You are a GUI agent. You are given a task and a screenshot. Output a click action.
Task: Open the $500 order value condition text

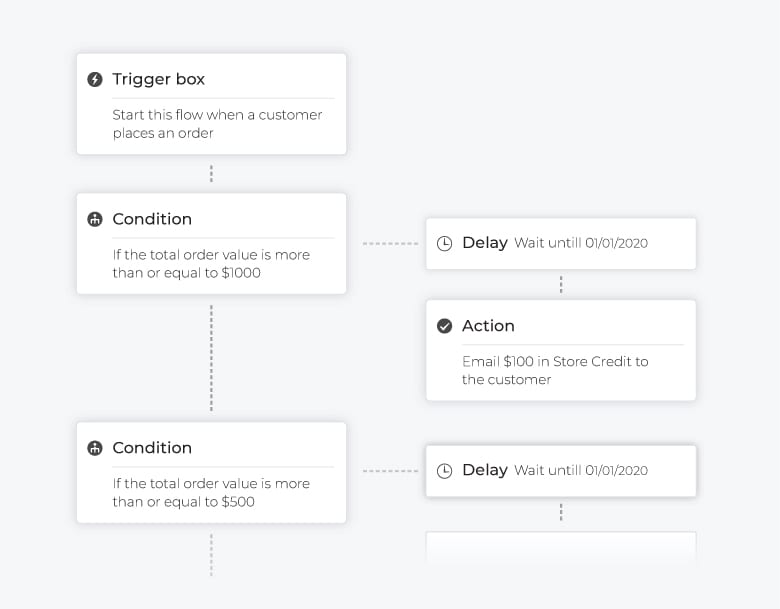(211, 493)
